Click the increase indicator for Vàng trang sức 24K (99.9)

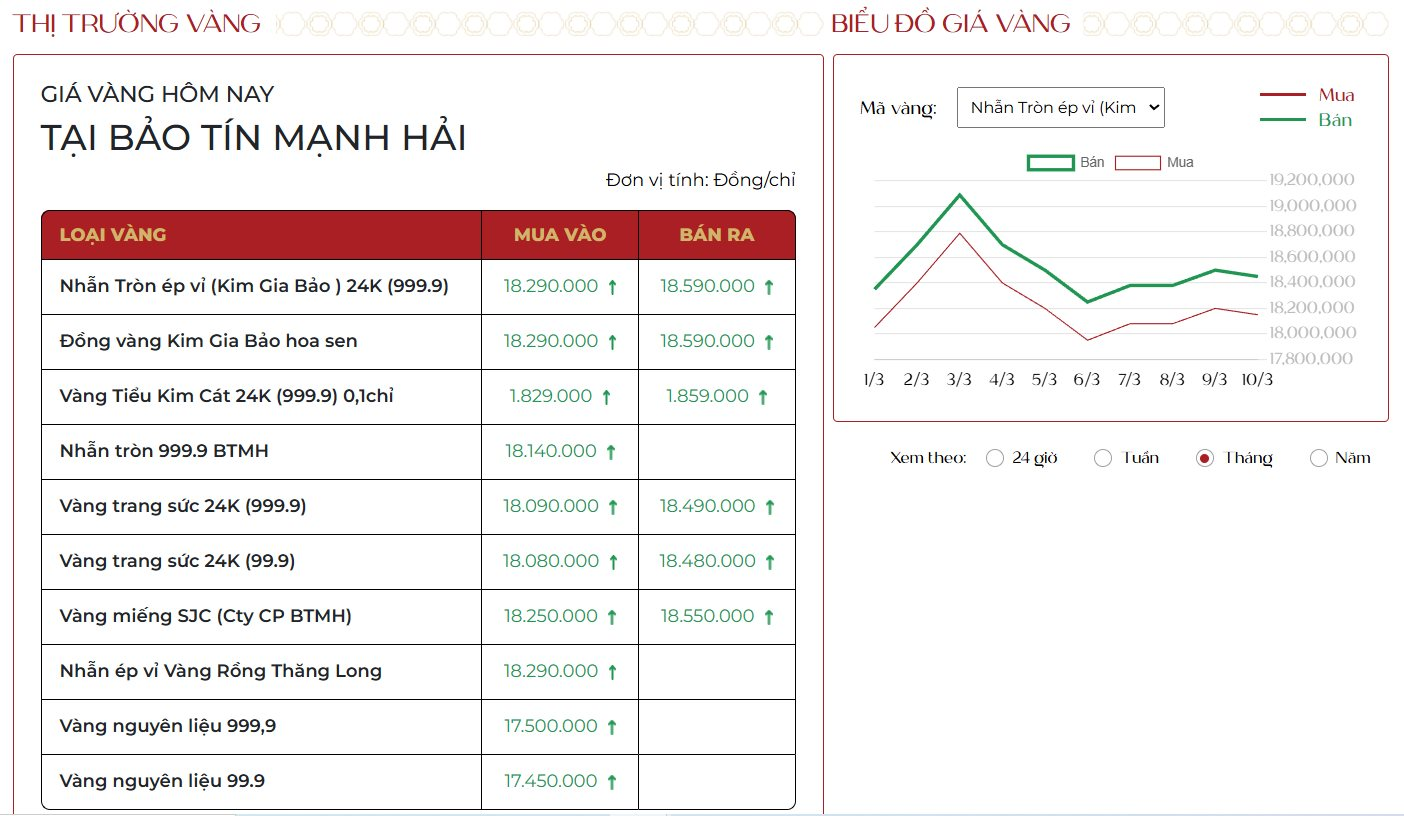613,561
